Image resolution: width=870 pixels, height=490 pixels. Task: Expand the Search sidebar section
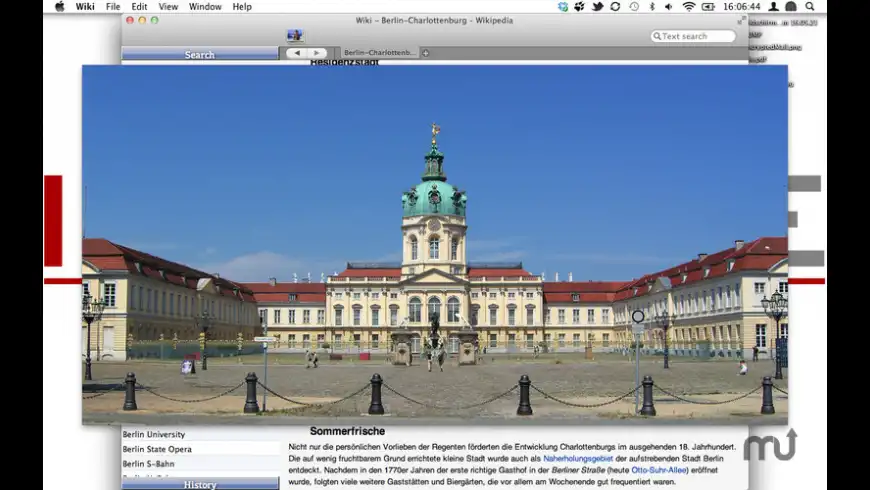click(200, 55)
